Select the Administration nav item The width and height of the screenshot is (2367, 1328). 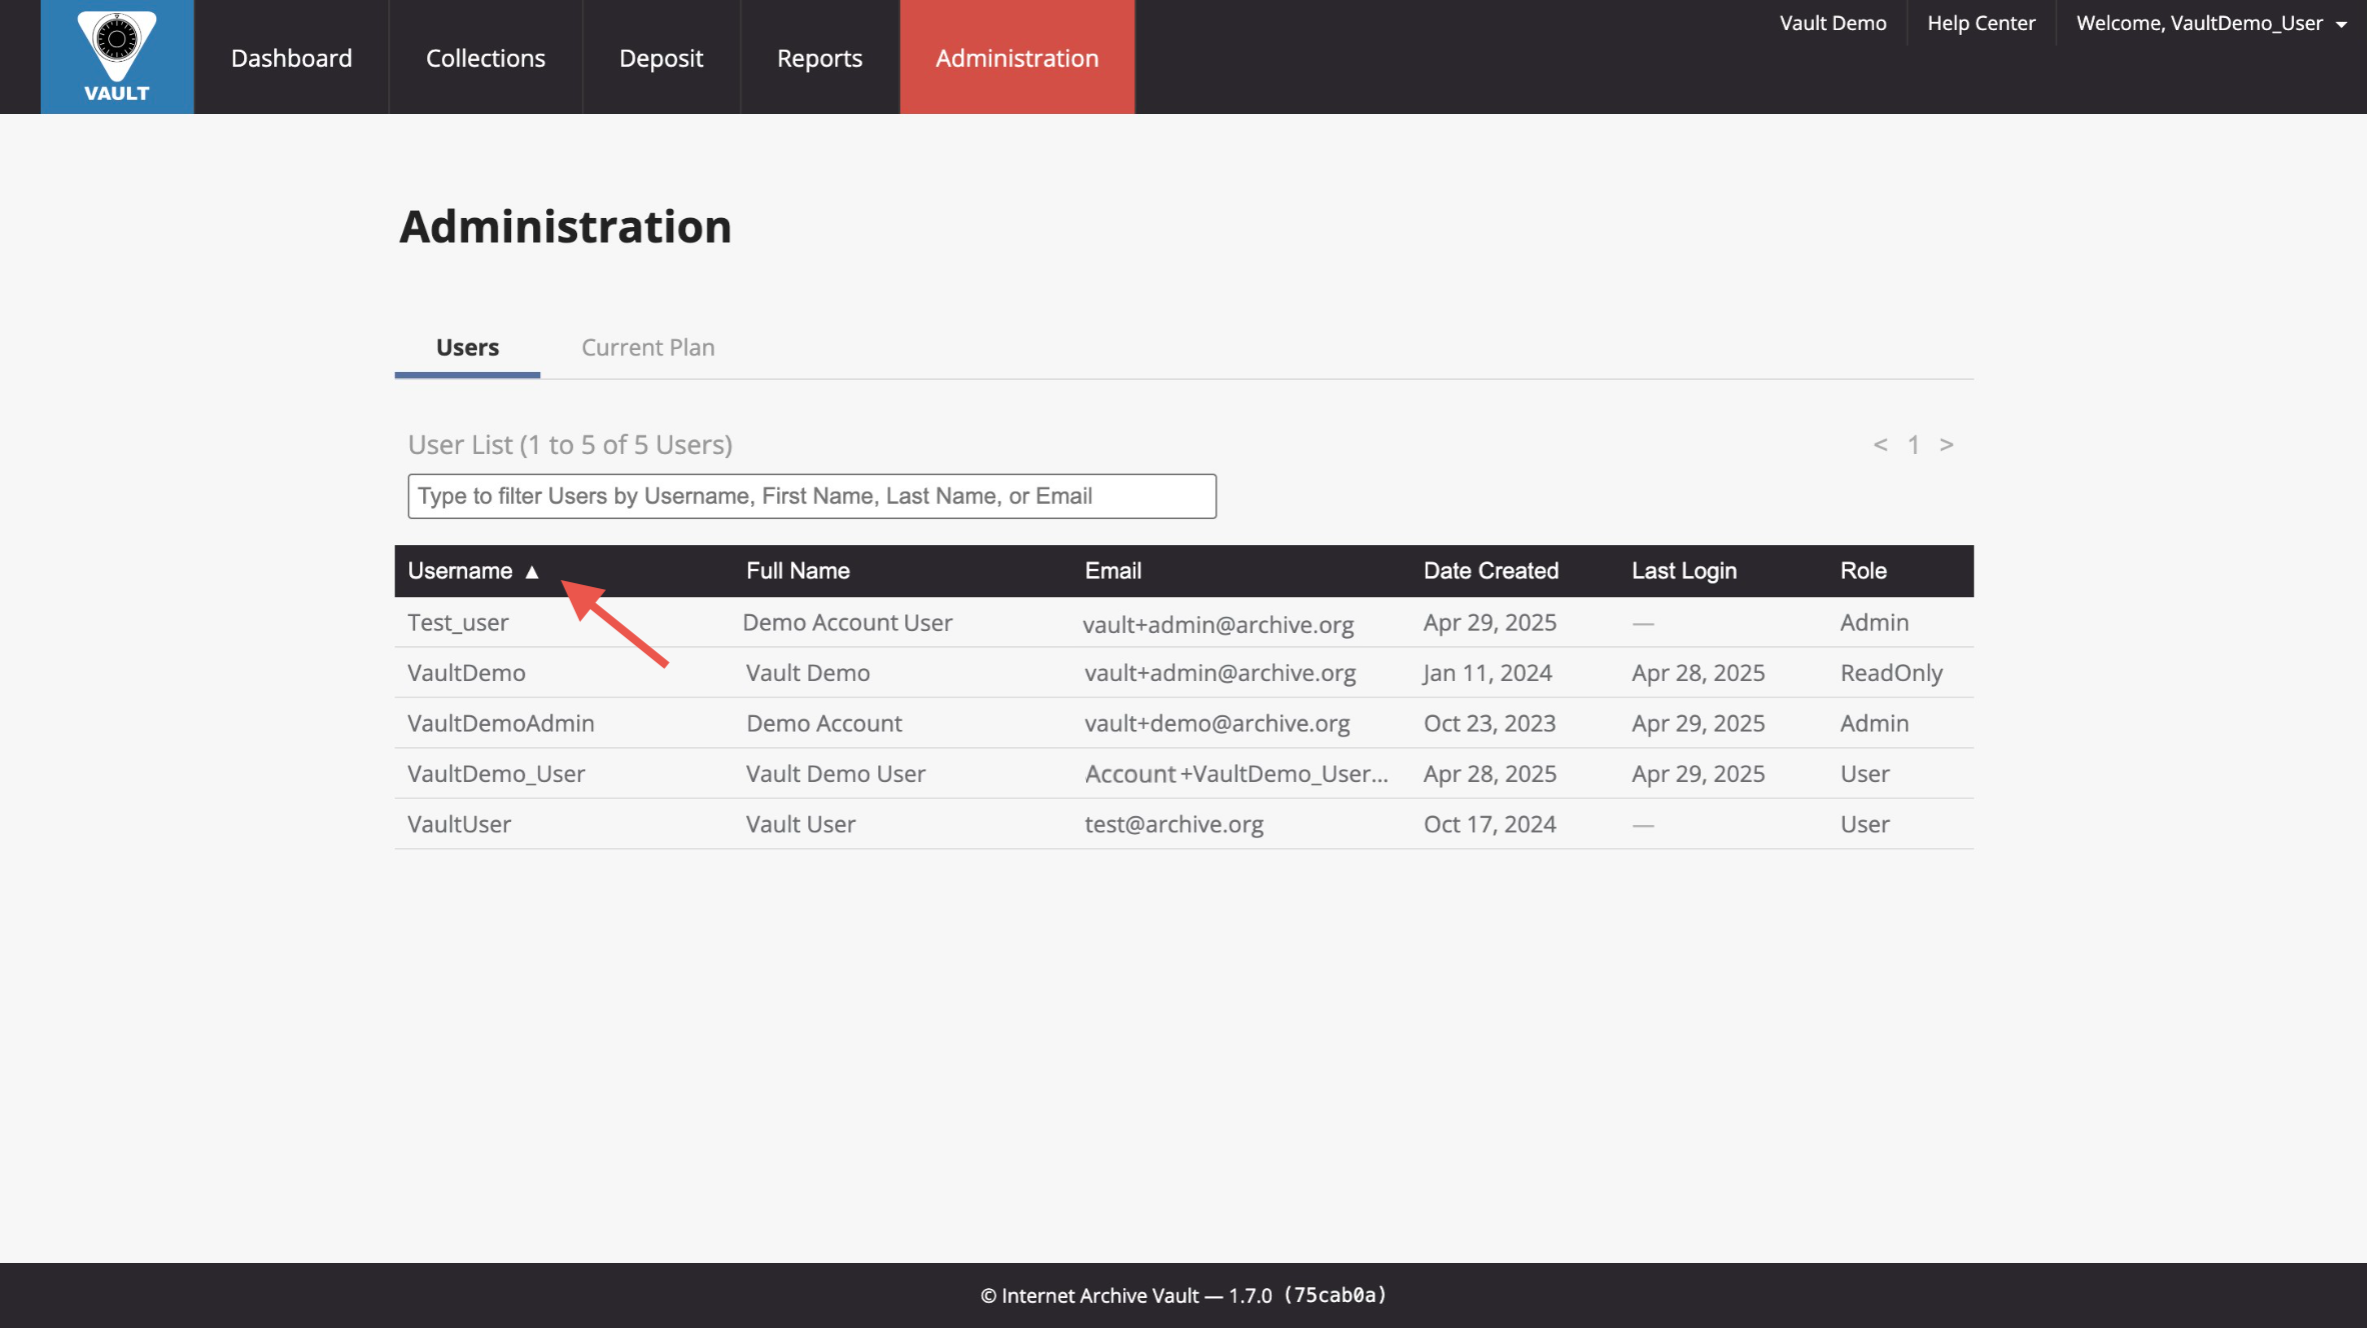pyautogui.click(x=1017, y=57)
